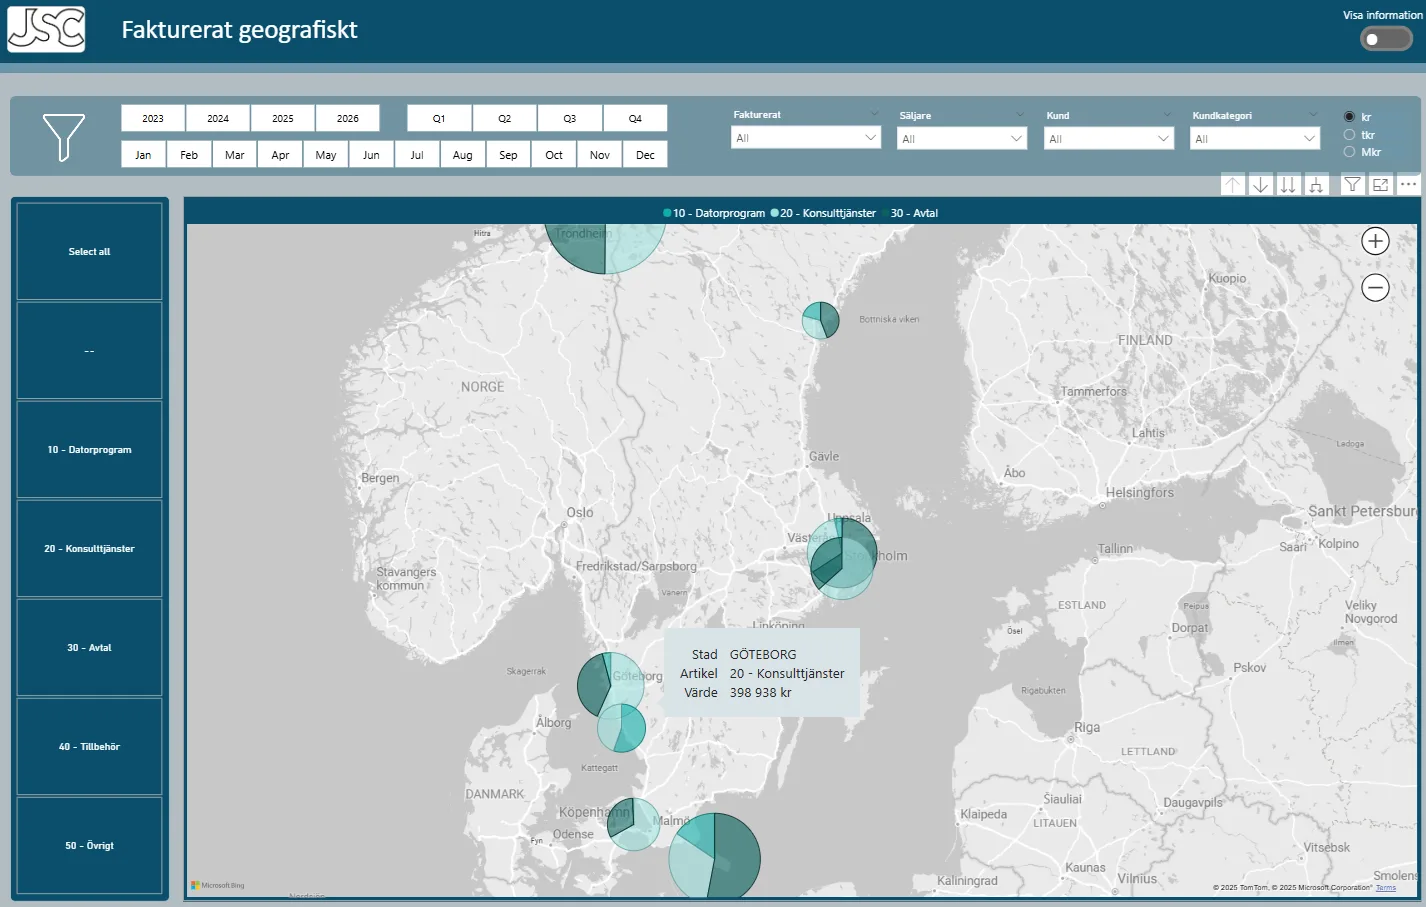This screenshot has height=907, width=1426.
Task: Select the kr radio button
Action: click(1349, 117)
